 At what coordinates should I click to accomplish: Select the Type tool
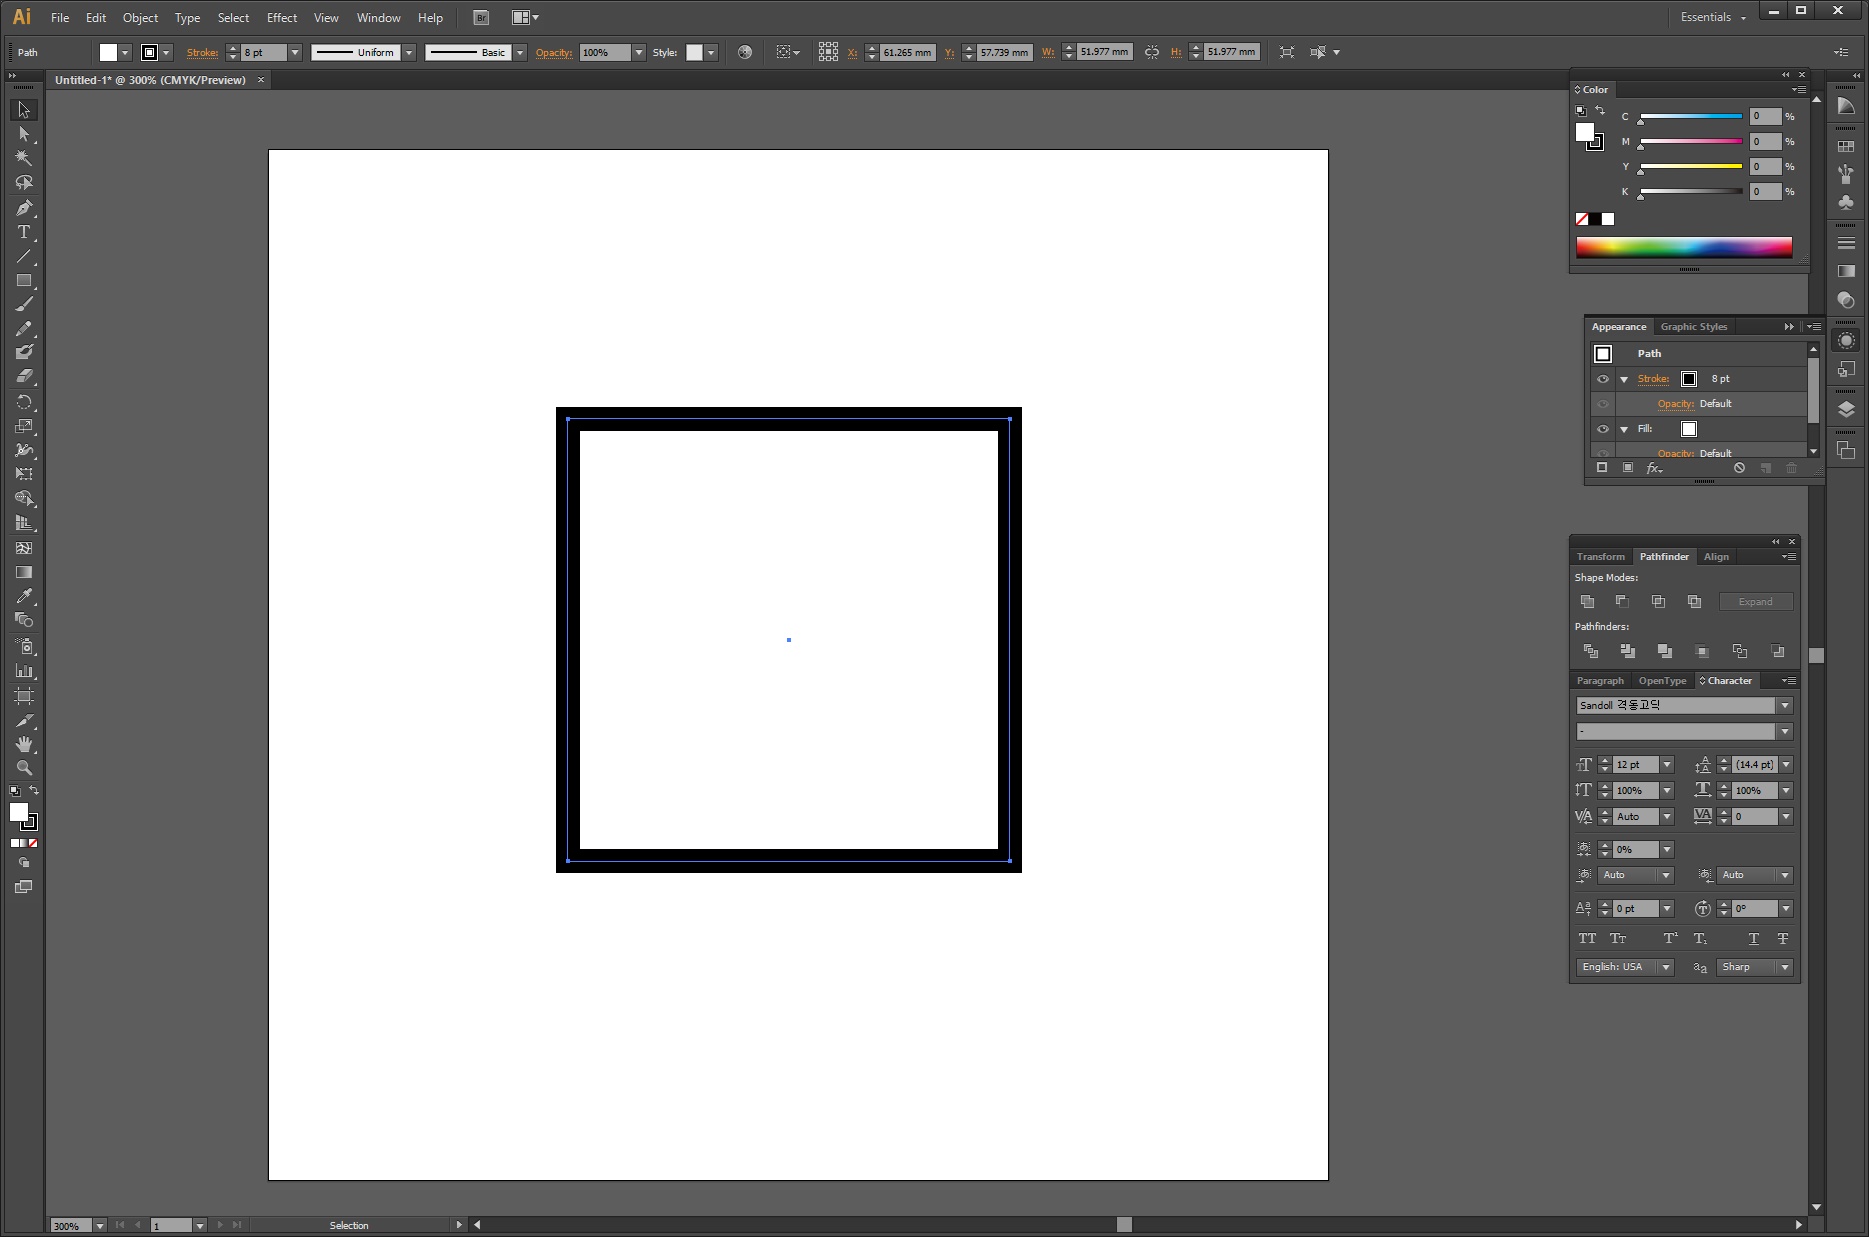[24, 232]
